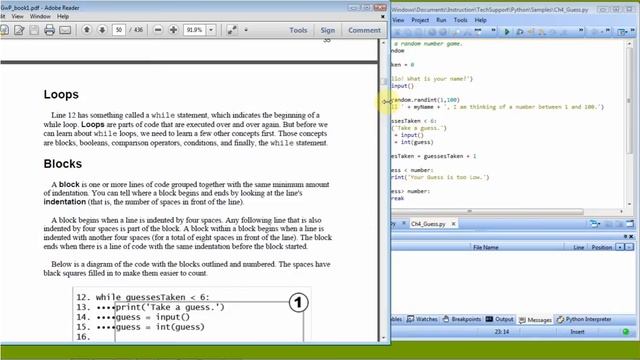Maximize the editor with the rightmost tab-bar icon
Viewport: 640px width, 360px height.
point(630,224)
